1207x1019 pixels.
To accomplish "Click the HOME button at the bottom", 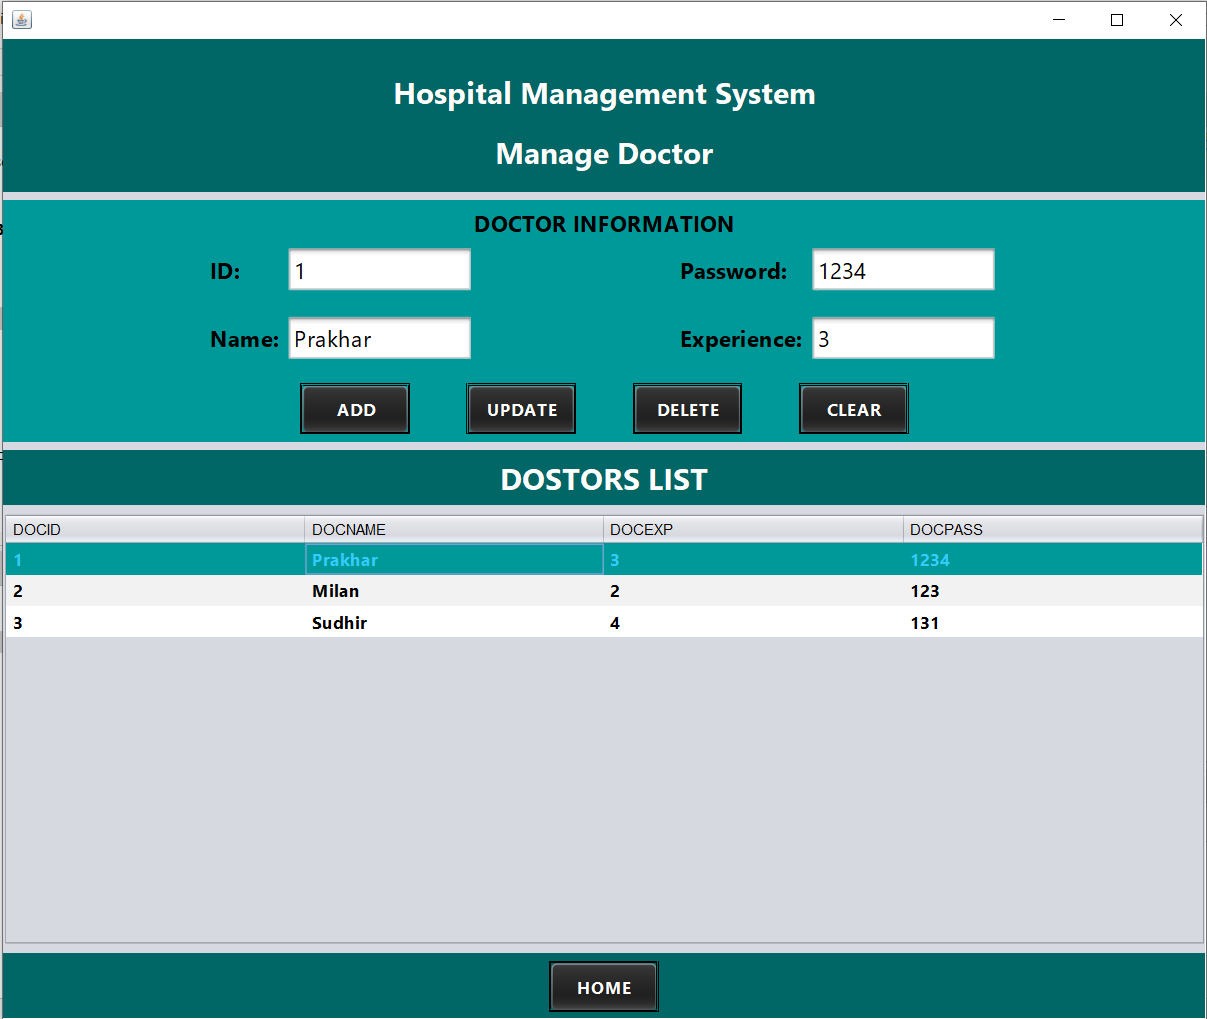I will pyautogui.click(x=603, y=987).
